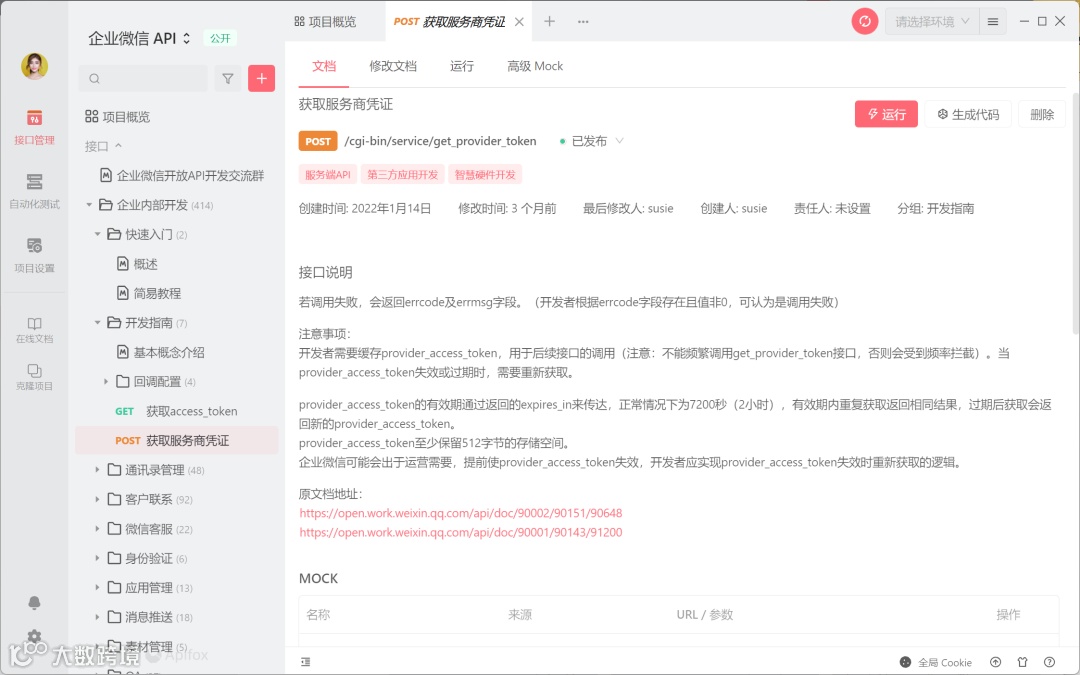Open the tab more options ellipsis
1080x675 pixels.
coord(583,21)
